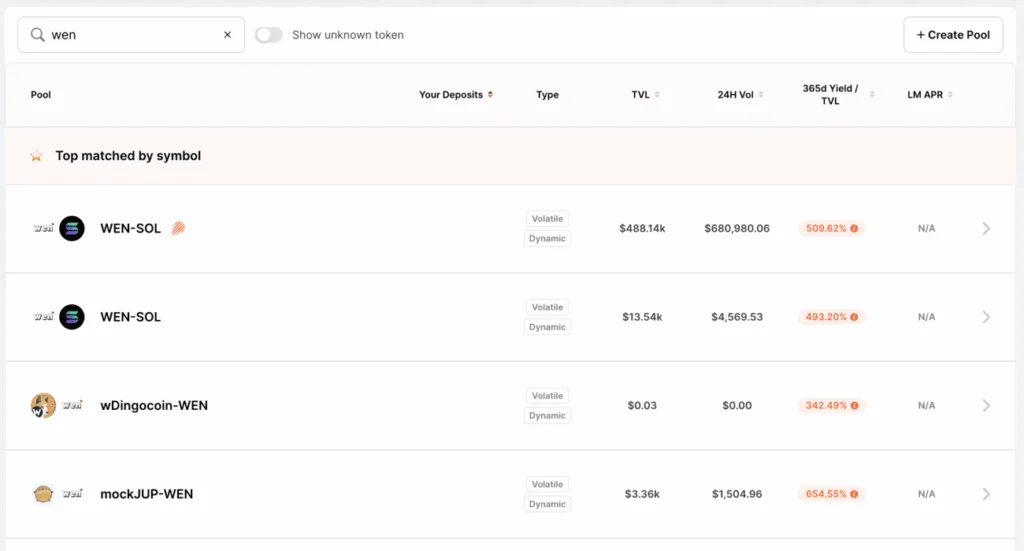Screen dimensions: 1024x551
Task: Click the wDingocoin token icon
Action: (43, 406)
